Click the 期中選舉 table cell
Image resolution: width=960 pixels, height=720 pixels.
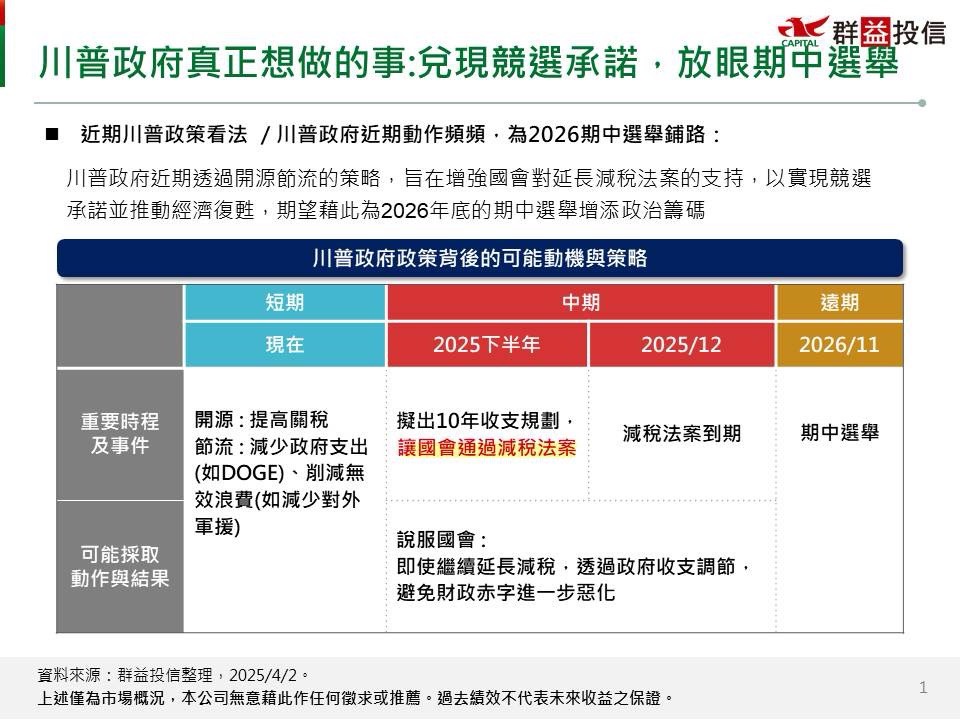[x=839, y=434]
